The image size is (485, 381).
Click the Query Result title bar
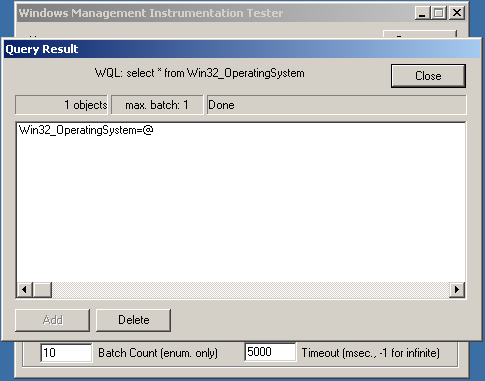[242, 49]
